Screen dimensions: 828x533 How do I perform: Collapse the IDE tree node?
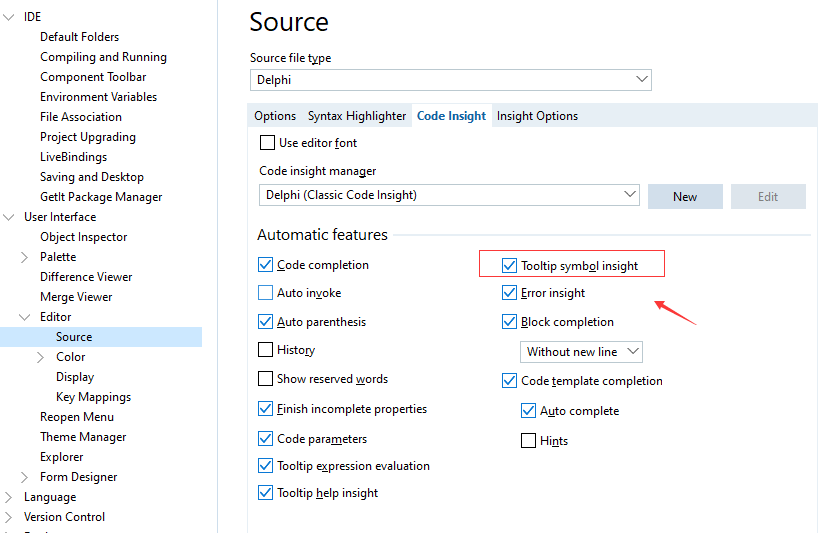tap(9, 17)
